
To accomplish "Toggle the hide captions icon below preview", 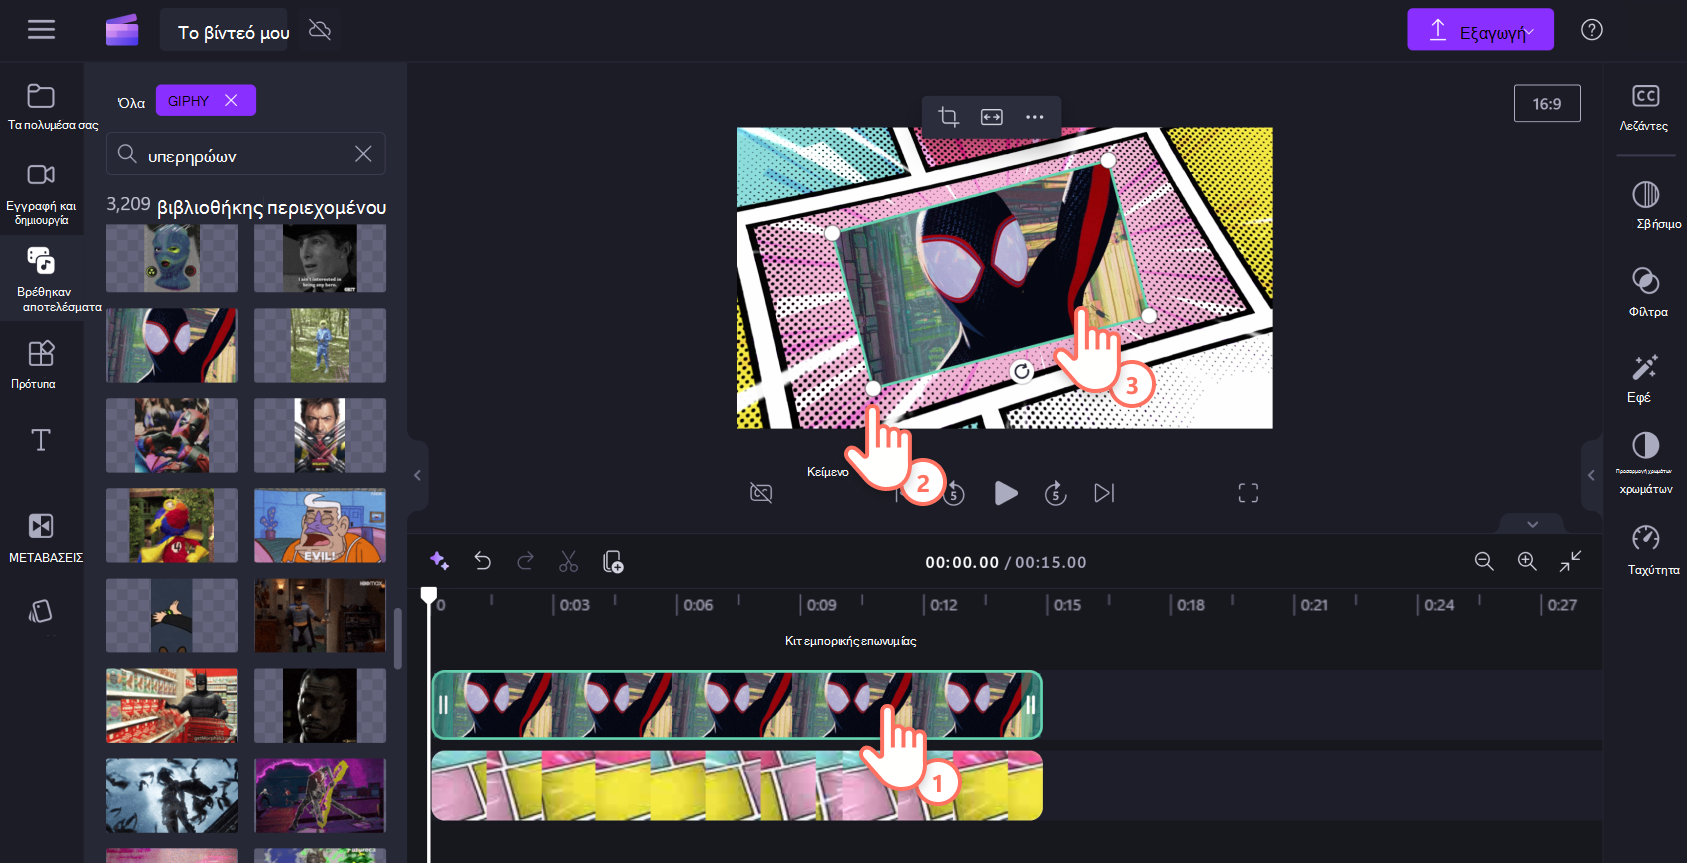I will point(761,493).
